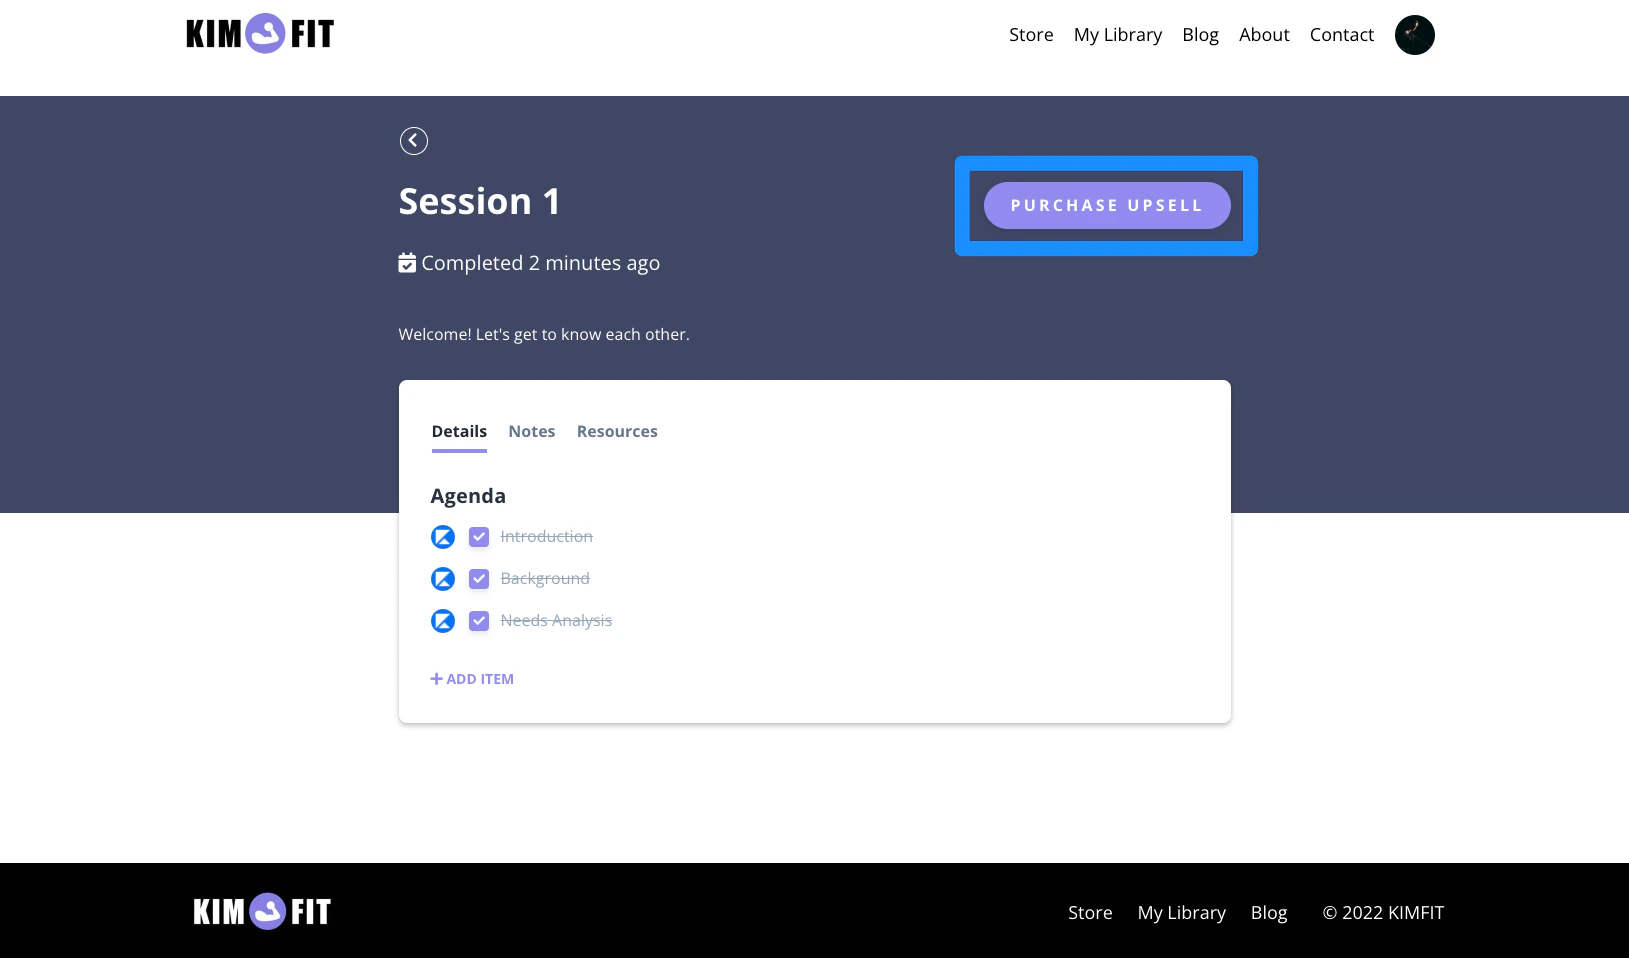This screenshot has width=1629, height=958.
Task: Click the blue icon beside Needs Analysis
Action: (443, 621)
